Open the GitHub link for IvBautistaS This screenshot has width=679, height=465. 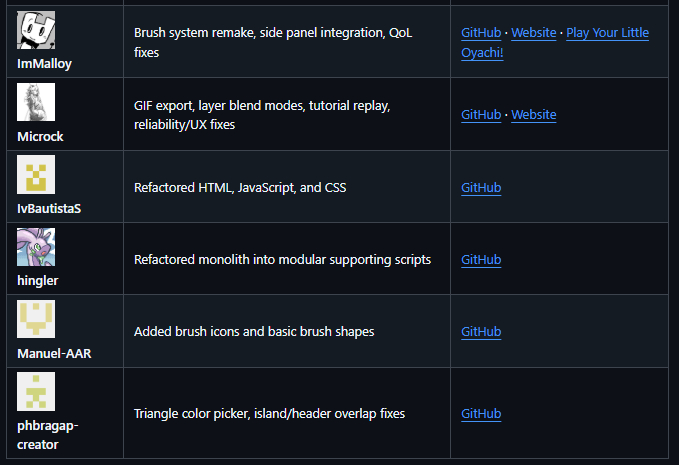pos(481,188)
